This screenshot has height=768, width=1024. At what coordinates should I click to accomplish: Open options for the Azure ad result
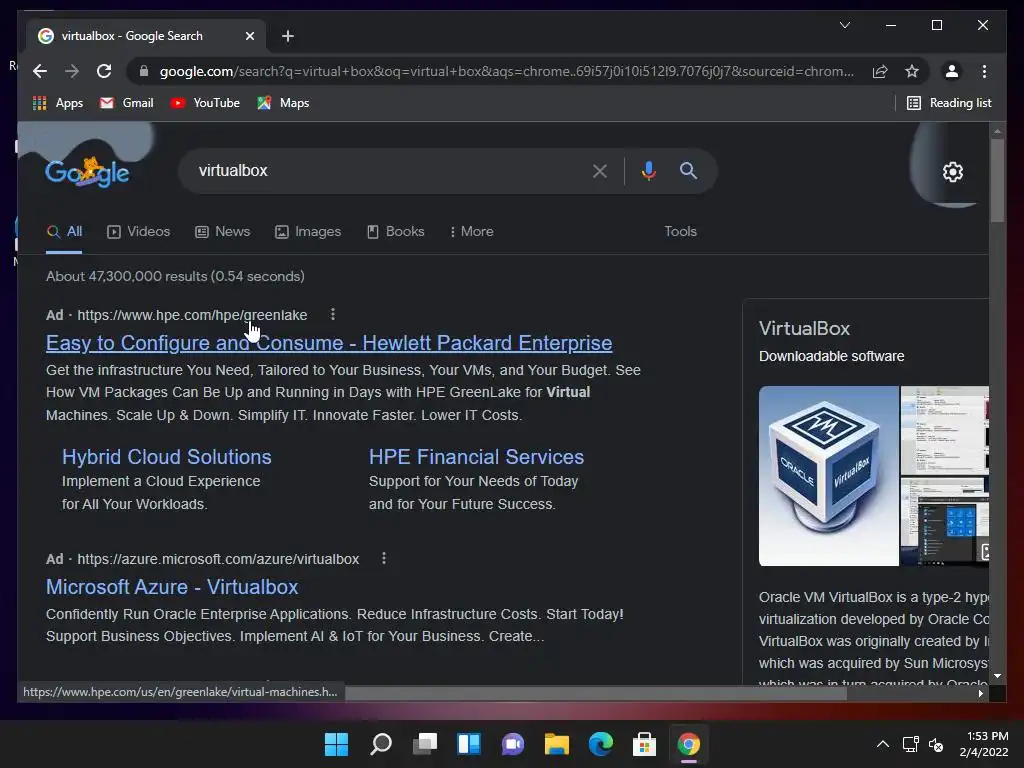point(384,558)
